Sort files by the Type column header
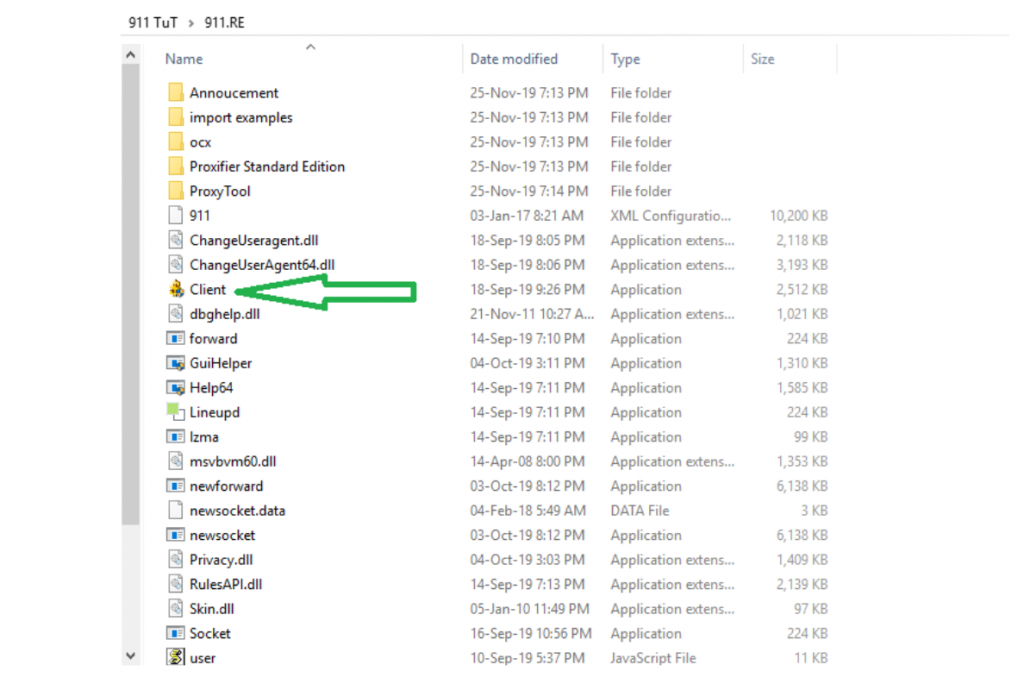Viewport: 1024px width, 690px height. (625, 59)
